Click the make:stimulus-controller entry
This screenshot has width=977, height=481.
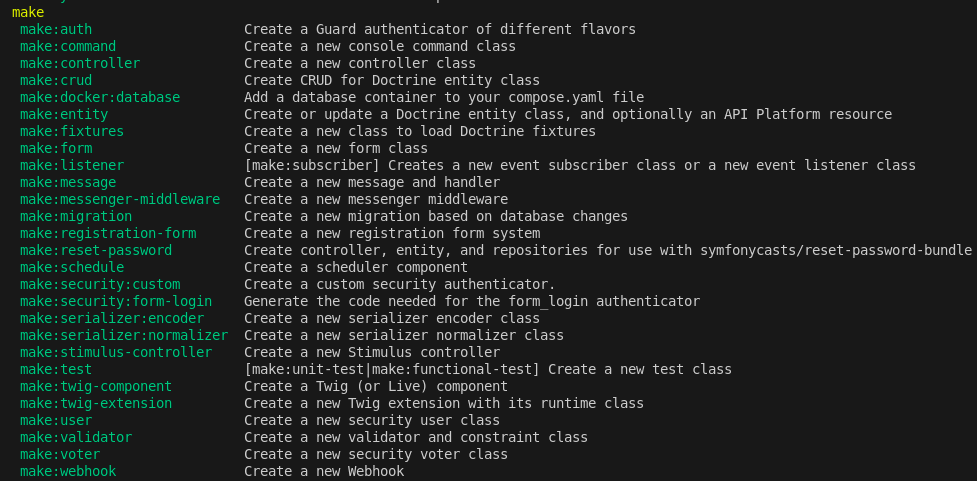(x=115, y=353)
